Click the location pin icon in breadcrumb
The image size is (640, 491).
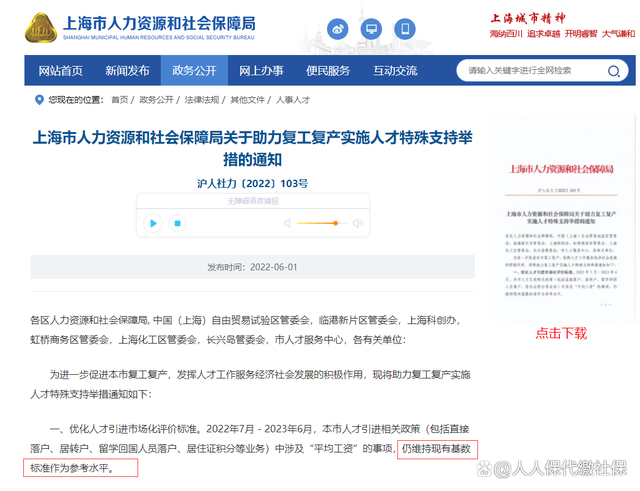39,100
